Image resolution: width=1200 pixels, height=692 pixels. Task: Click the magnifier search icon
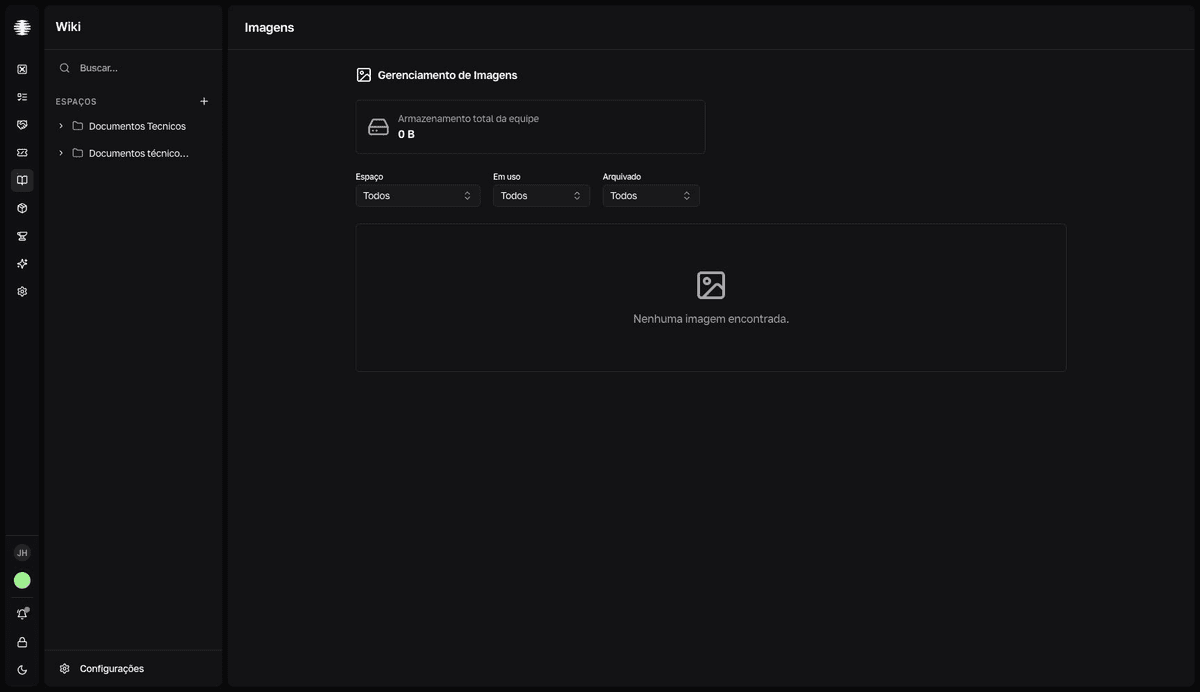(x=65, y=68)
